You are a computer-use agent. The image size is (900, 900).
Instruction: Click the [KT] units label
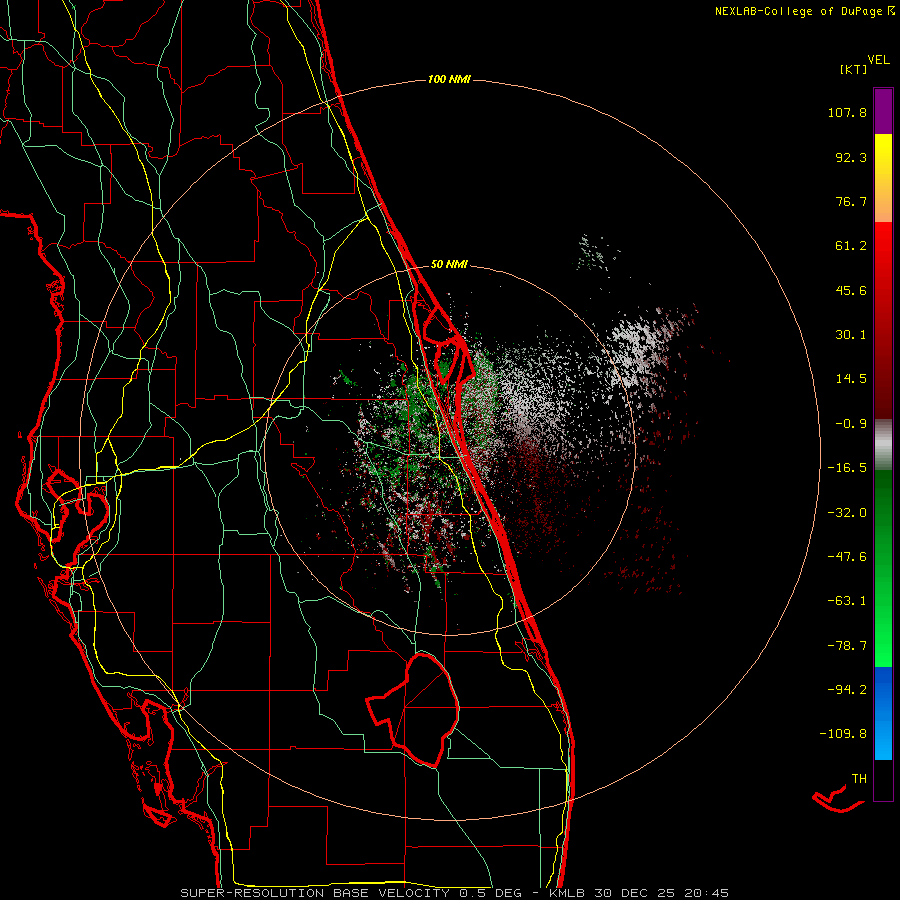click(854, 69)
